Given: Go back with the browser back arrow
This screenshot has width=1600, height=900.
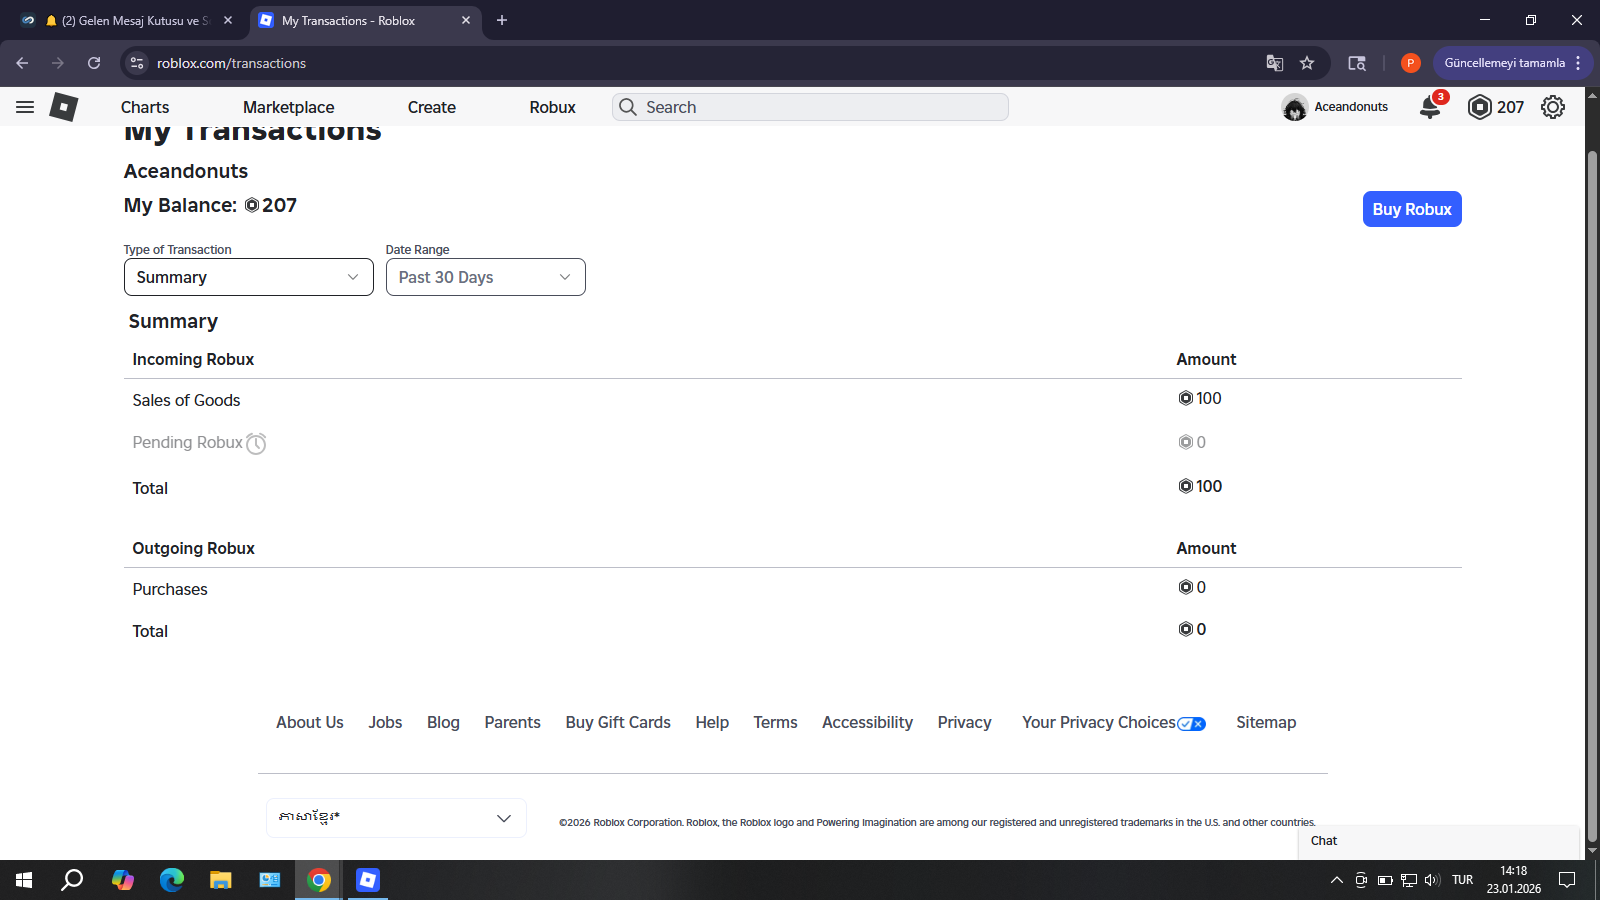Looking at the screenshot, I should click(22, 63).
